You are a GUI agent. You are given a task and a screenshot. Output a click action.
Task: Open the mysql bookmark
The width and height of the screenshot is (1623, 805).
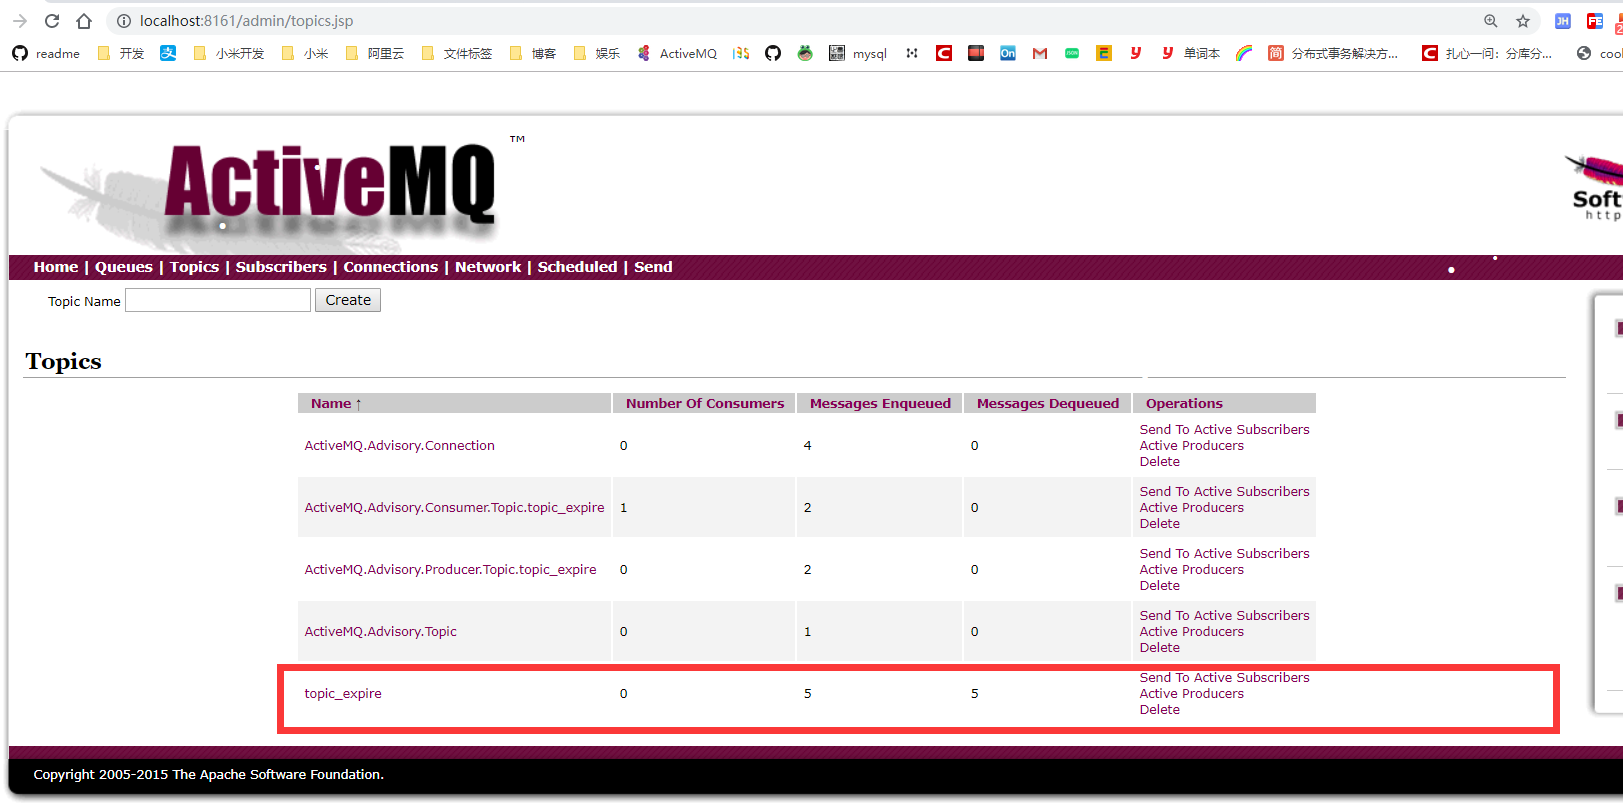click(858, 53)
